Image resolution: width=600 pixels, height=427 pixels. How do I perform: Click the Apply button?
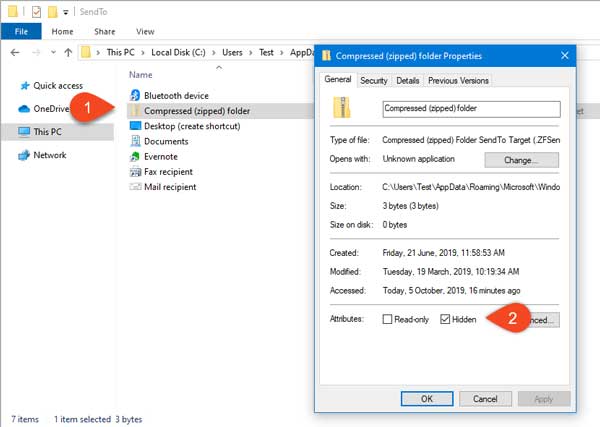click(x=544, y=399)
